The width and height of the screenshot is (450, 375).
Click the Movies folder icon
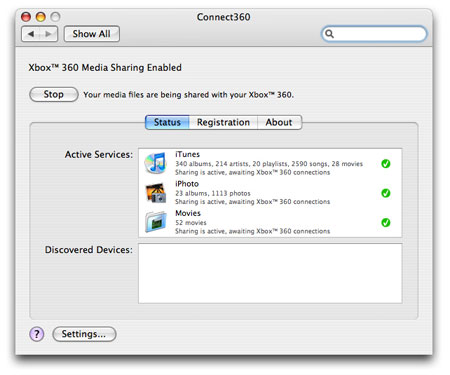pyautogui.click(x=156, y=222)
